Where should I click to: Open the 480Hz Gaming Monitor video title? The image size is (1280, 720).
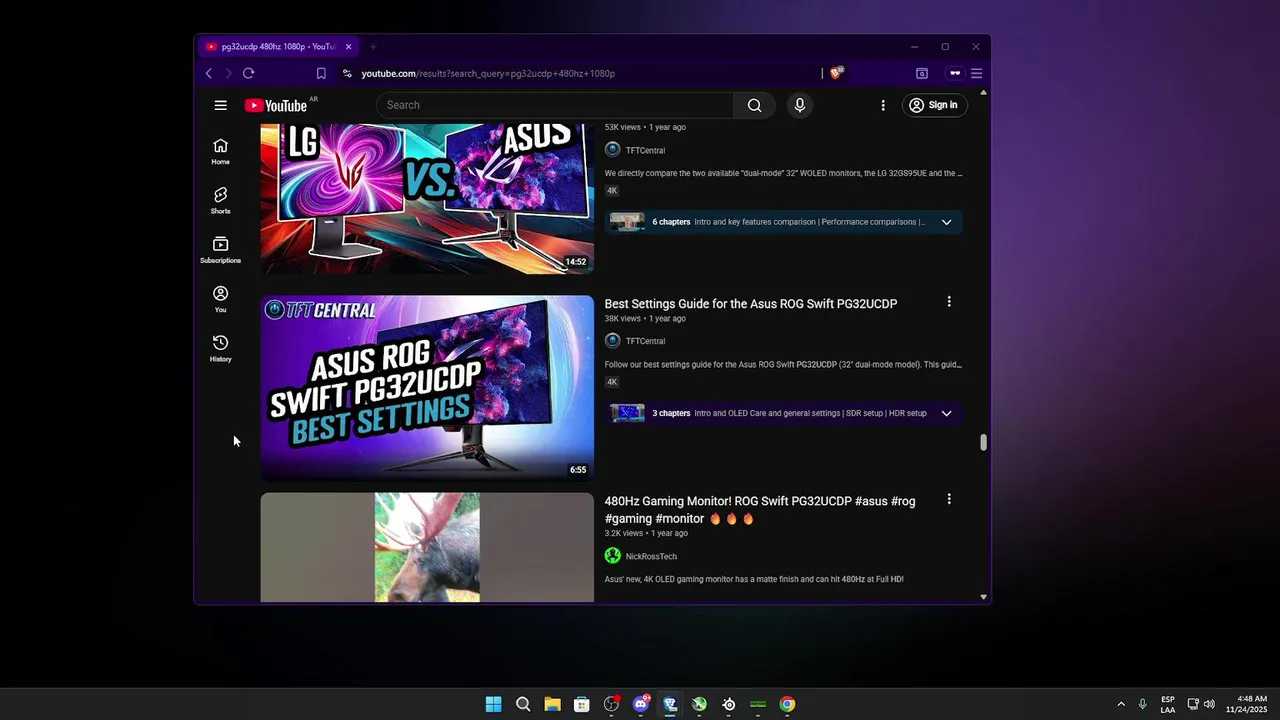pyautogui.click(x=760, y=510)
